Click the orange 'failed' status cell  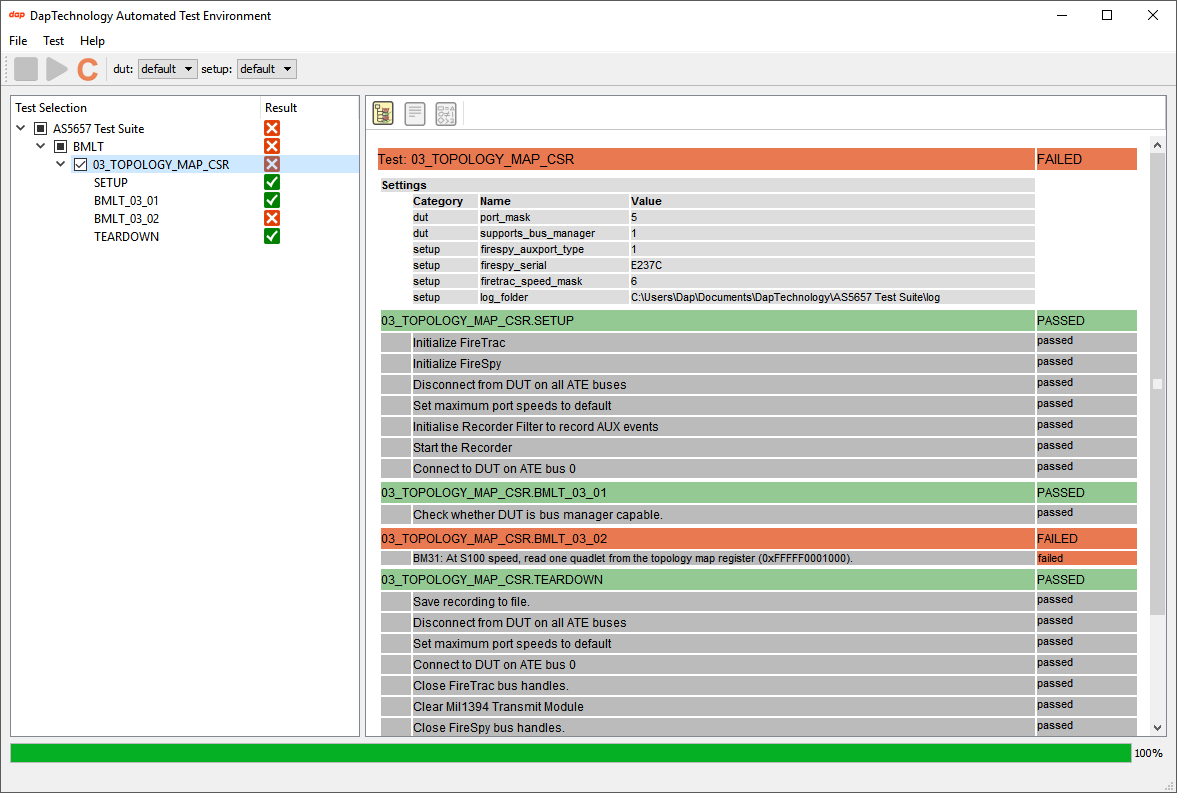point(1086,558)
